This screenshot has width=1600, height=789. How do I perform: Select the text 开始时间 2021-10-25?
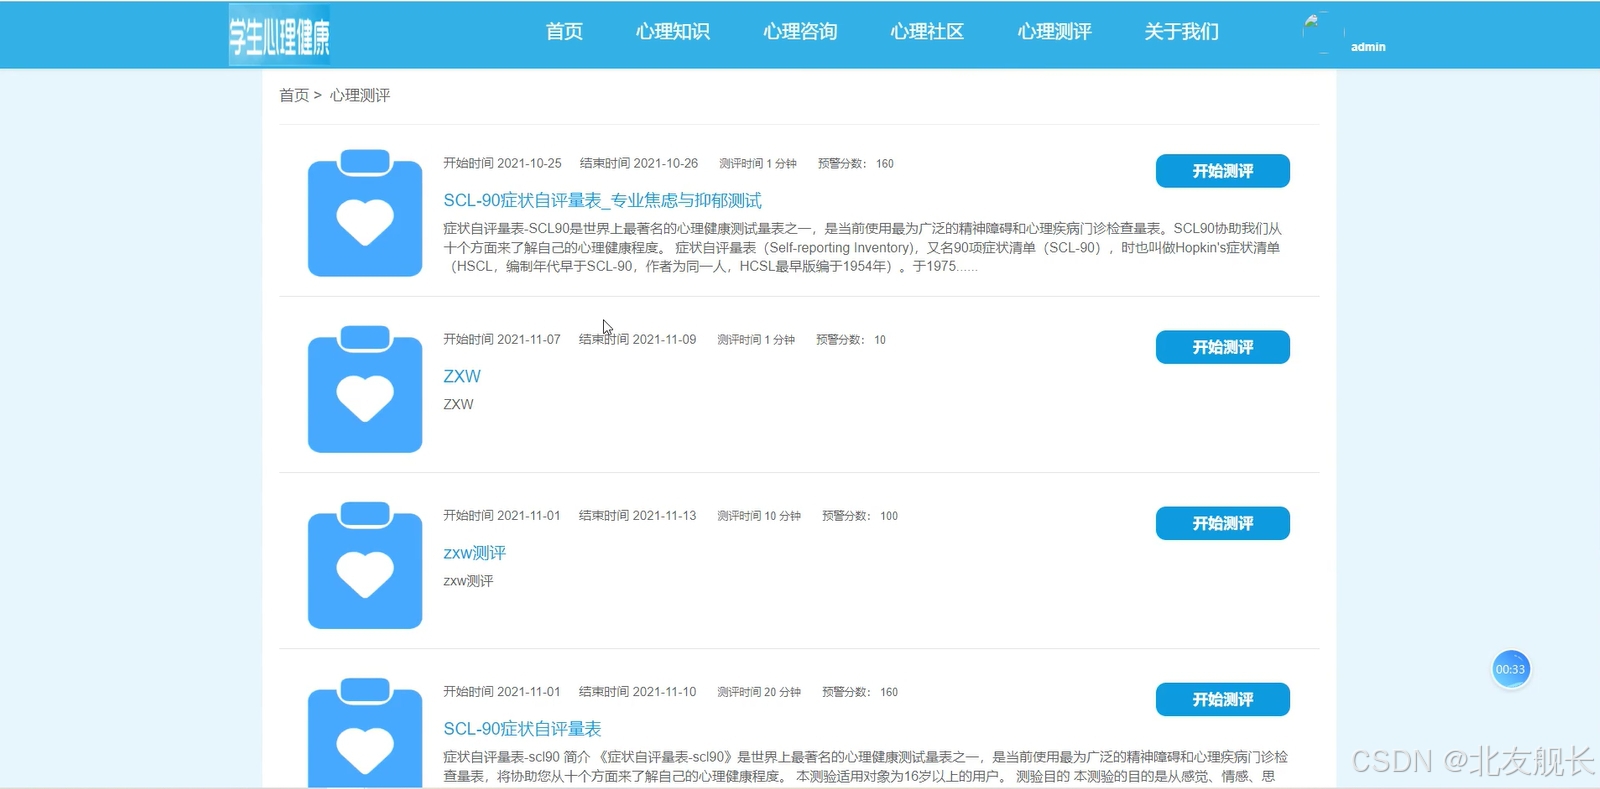click(502, 163)
